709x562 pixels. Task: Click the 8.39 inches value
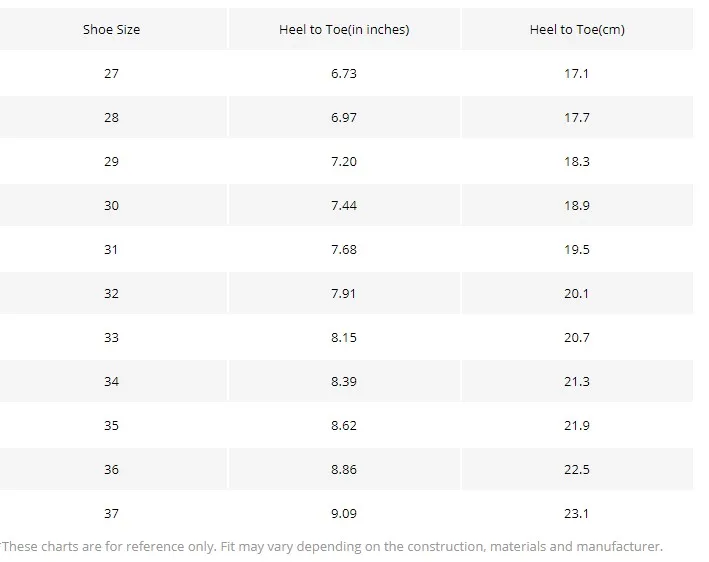coord(344,382)
